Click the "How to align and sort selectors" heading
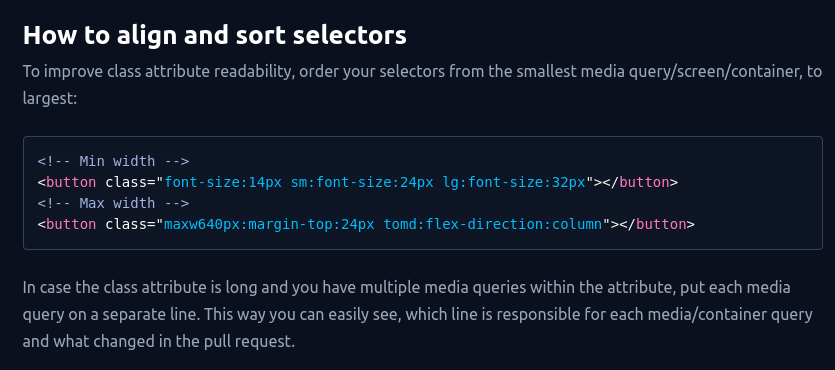This screenshot has height=370, width=835. click(215, 35)
